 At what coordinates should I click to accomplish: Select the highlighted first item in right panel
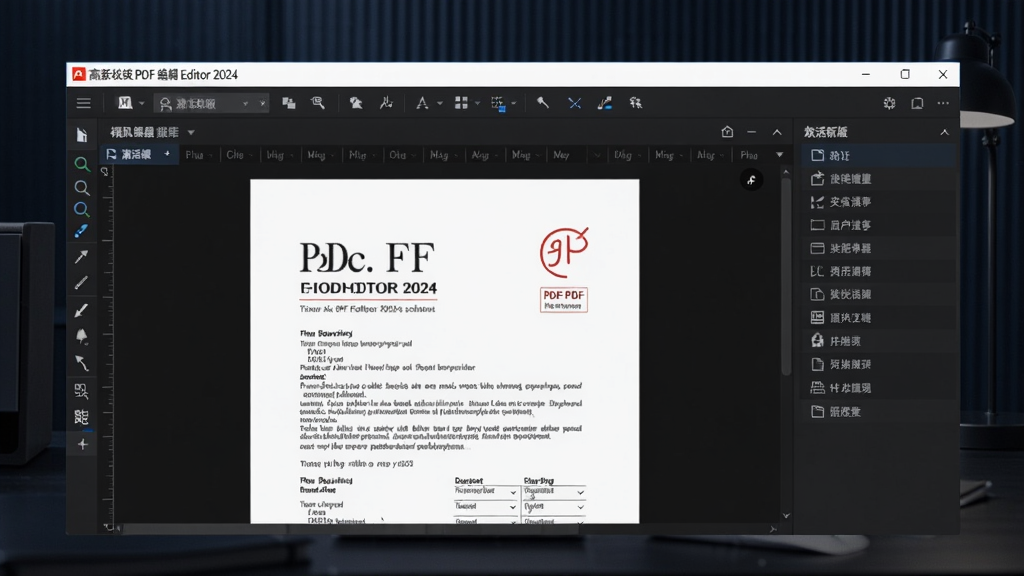pos(877,155)
